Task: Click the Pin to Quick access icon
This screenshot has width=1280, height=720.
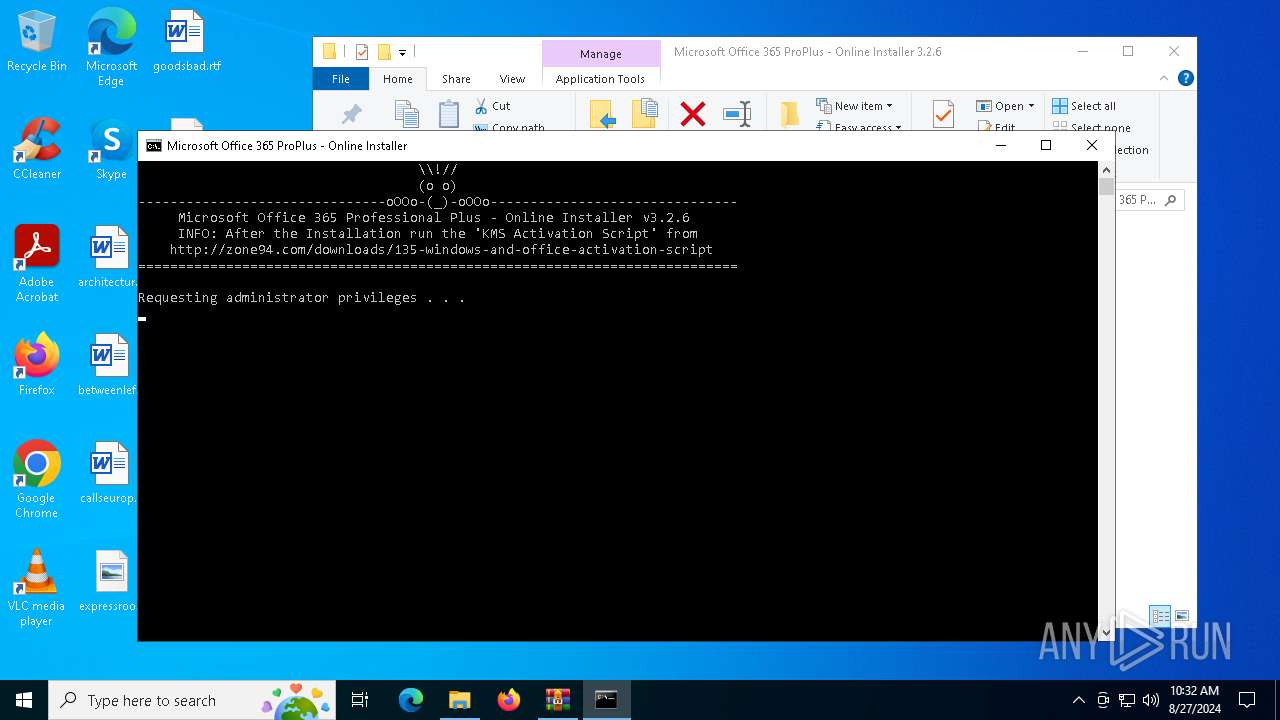Action: (351, 115)
